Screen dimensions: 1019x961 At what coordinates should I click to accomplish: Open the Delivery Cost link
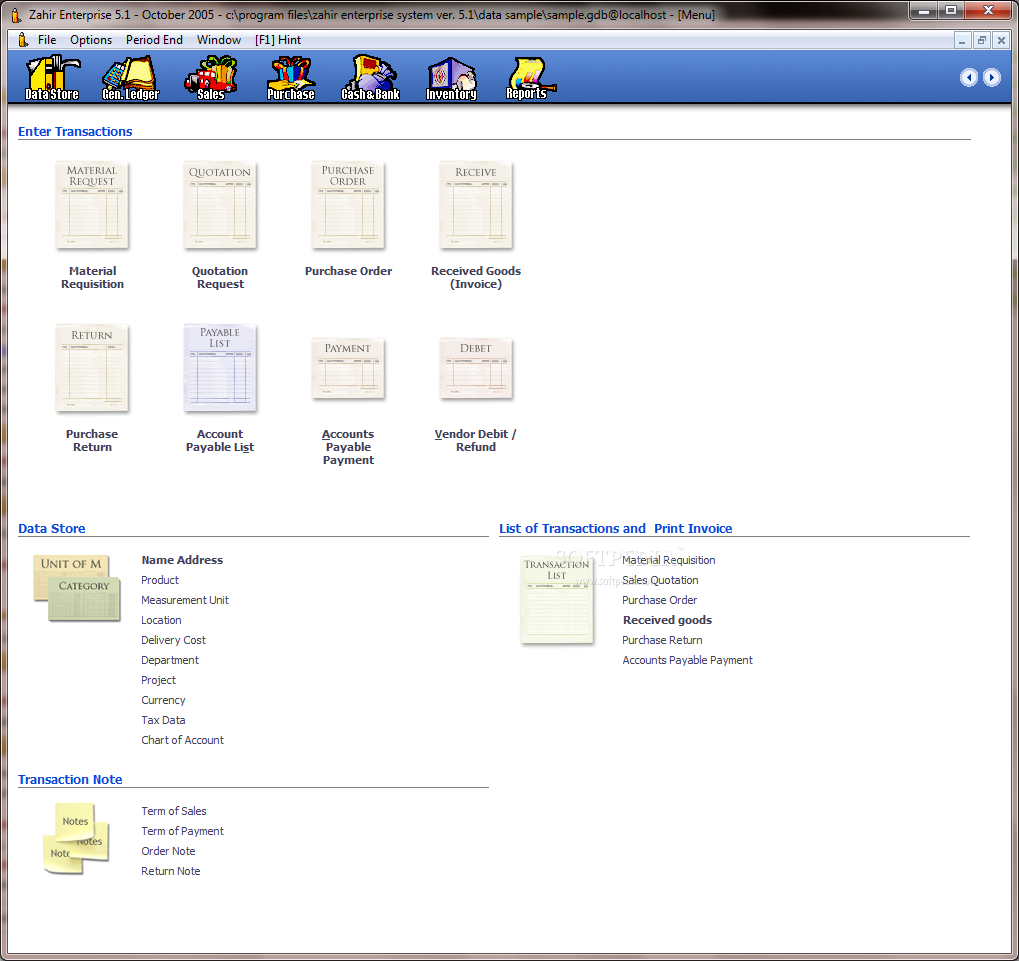coord(174,641)
